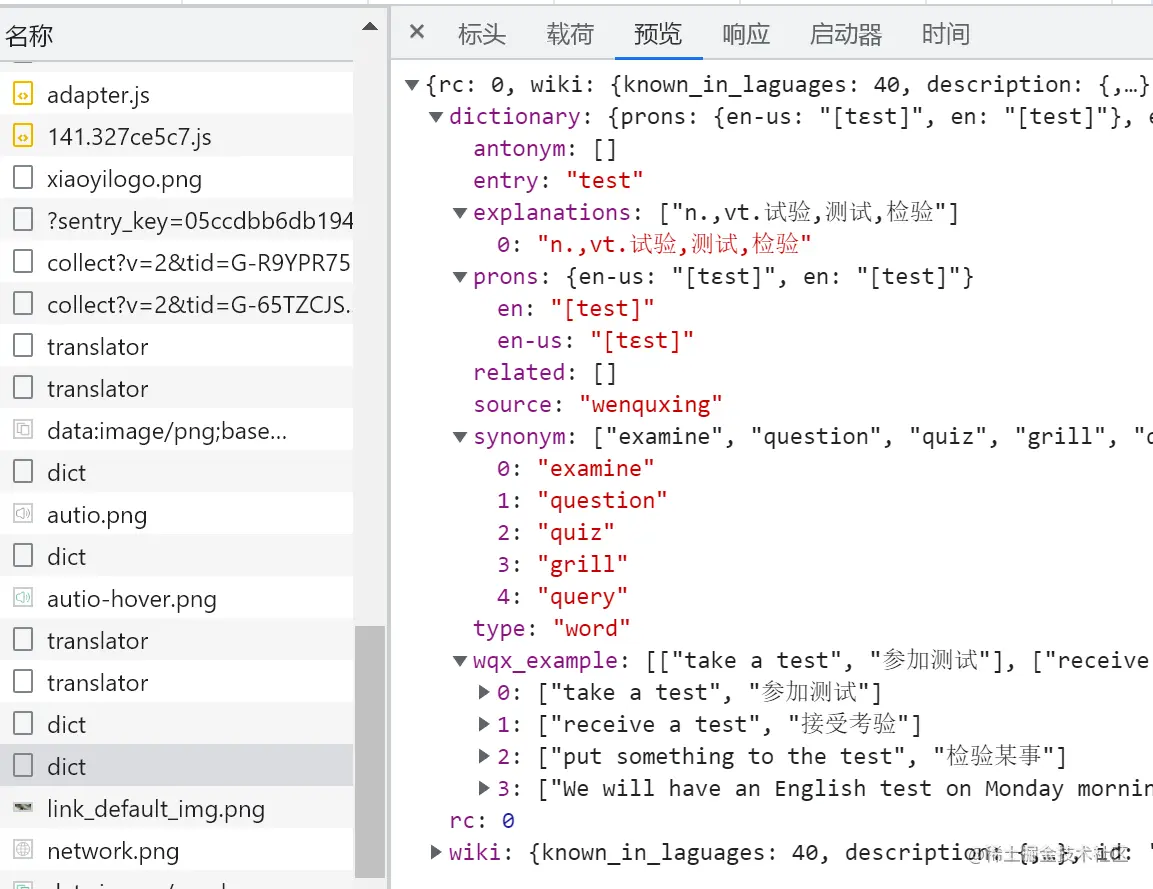Select the 预览 (Preview) tab
1153x889 pixels.
coord(658,34)
